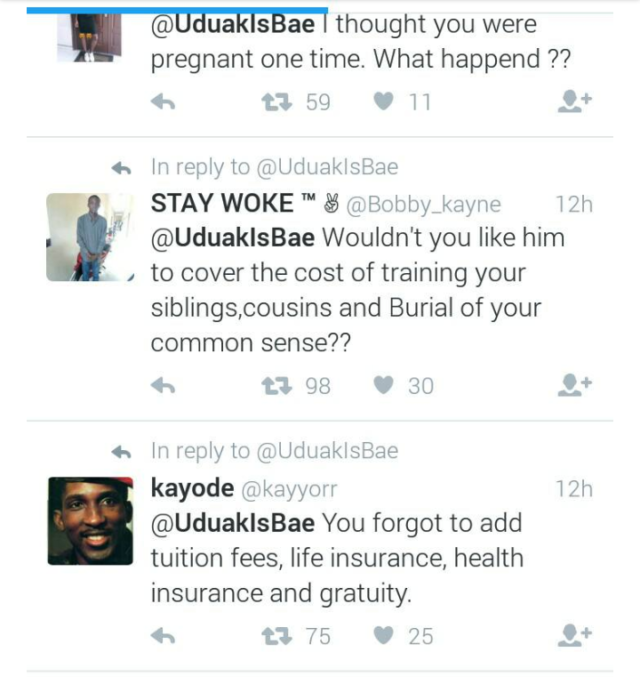Screen dimensions: 640x684
Task: Open the @Bobby_kayne handle link
Action: [423, 205]
